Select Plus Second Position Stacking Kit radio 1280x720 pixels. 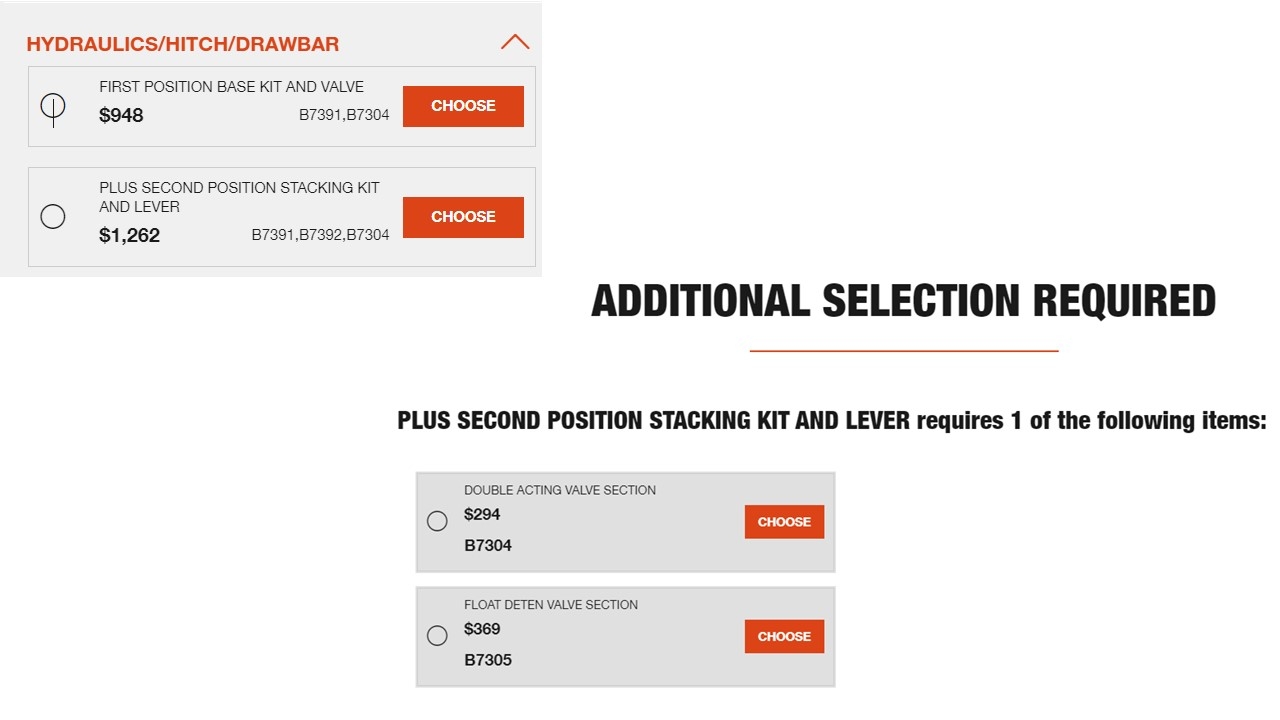point(53,216)
